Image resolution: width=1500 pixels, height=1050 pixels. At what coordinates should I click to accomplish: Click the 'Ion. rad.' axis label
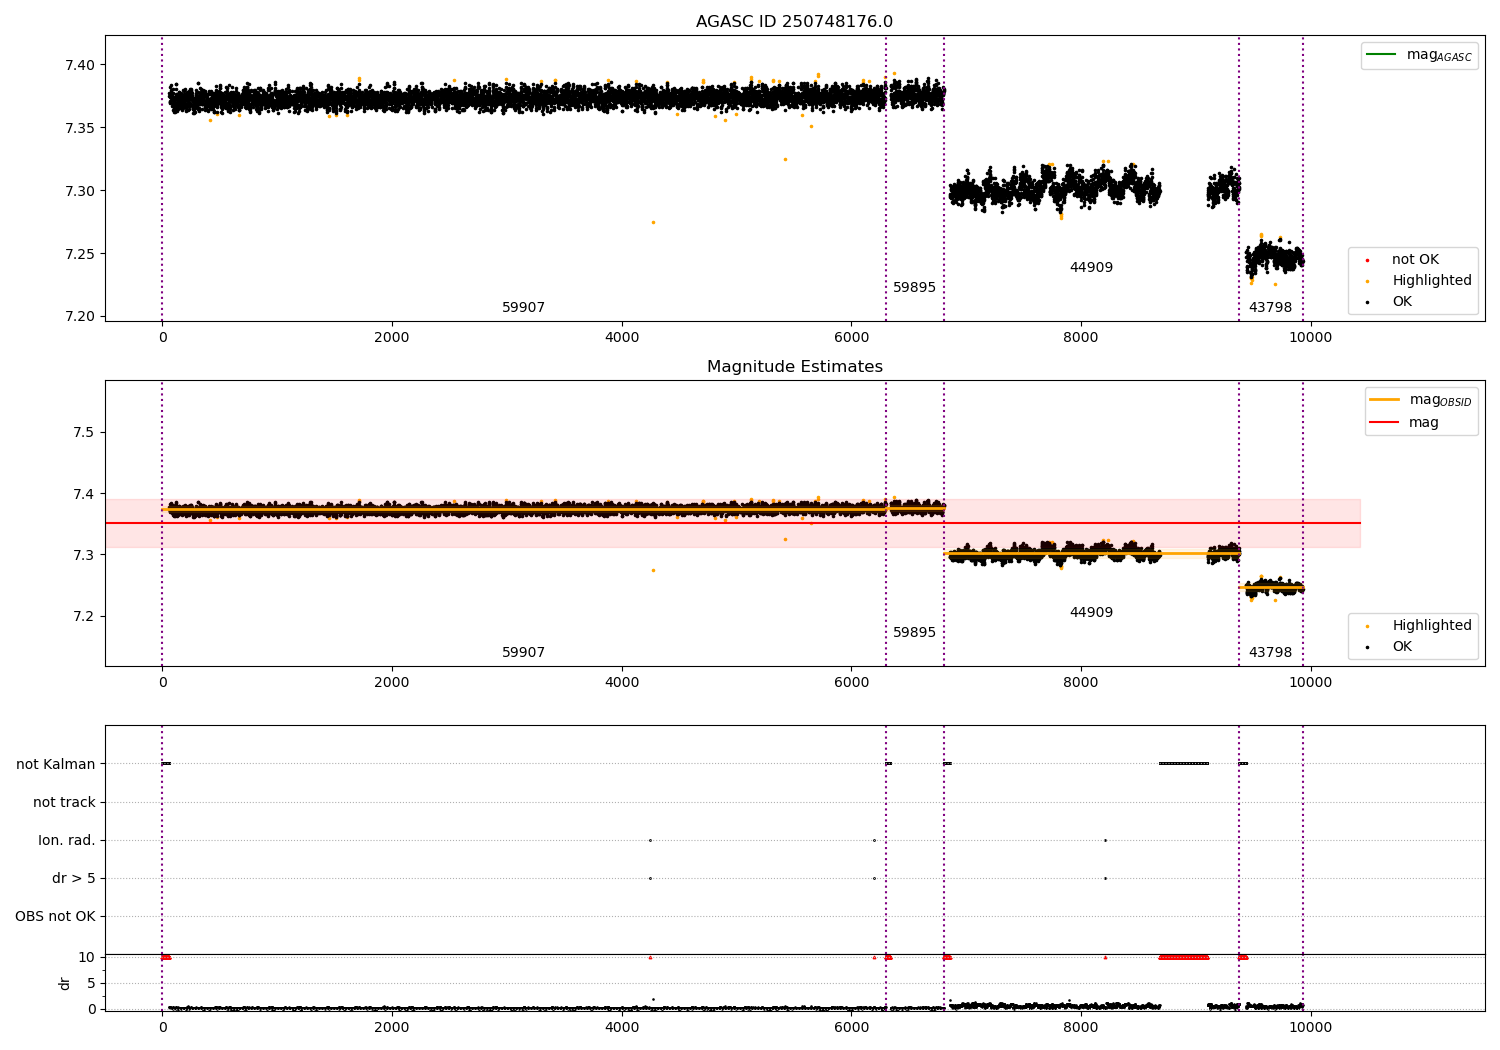pyautogui.click(x=67, y=840)
